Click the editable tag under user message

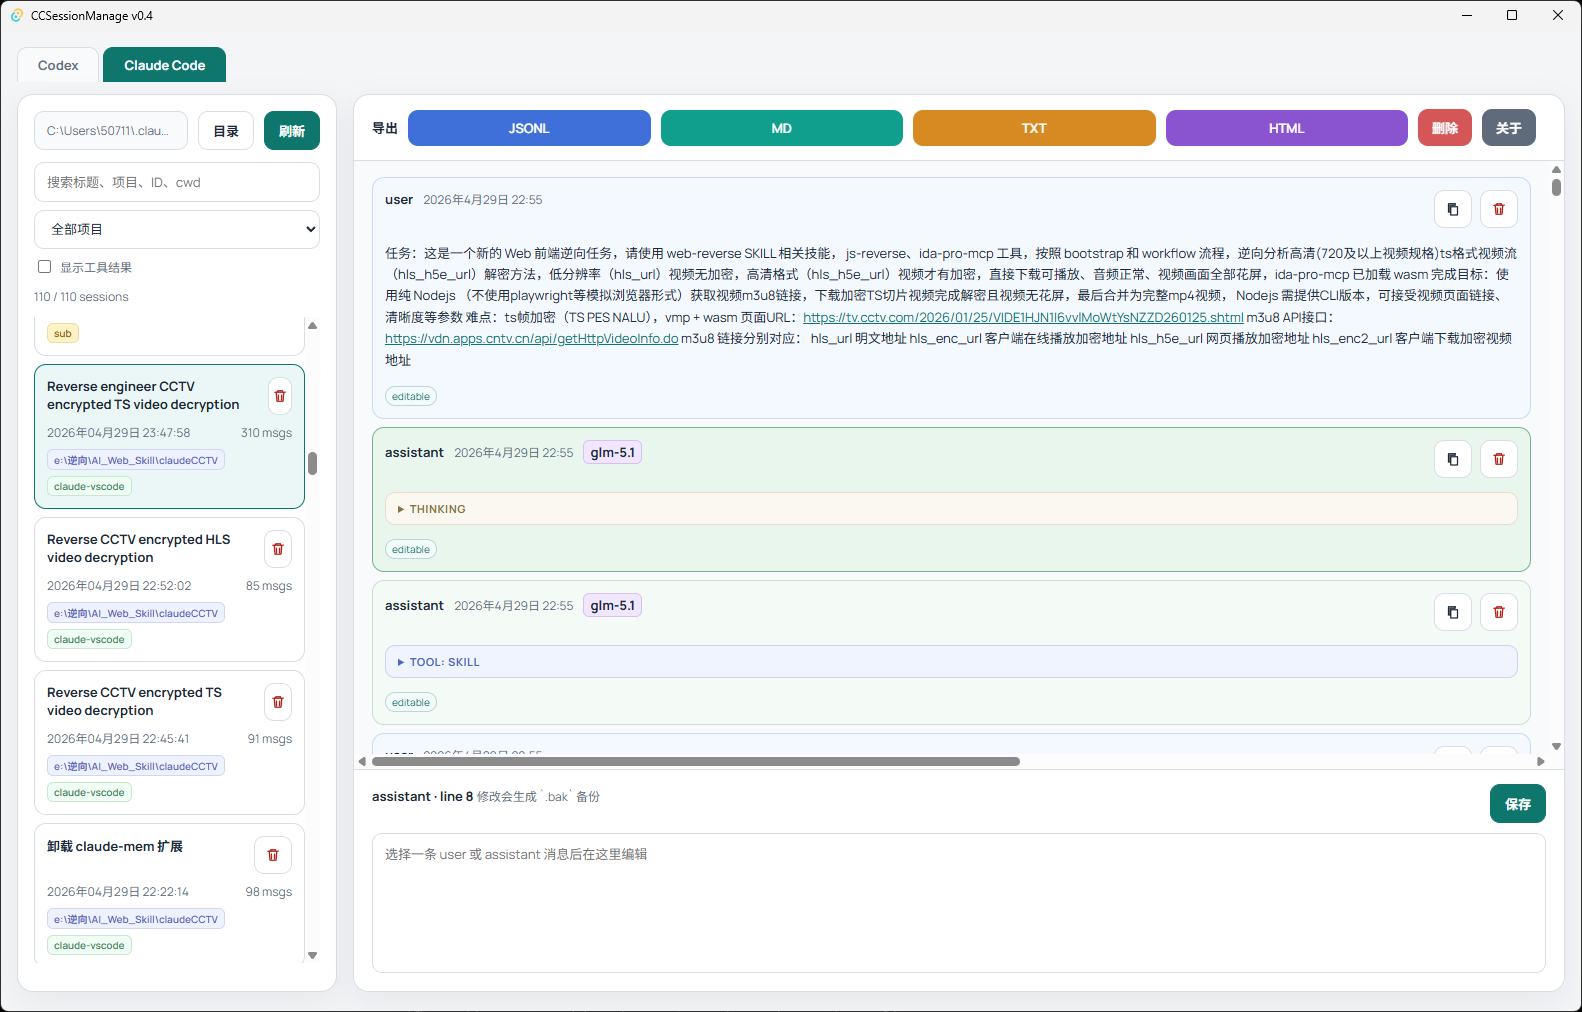pos(411,397)
